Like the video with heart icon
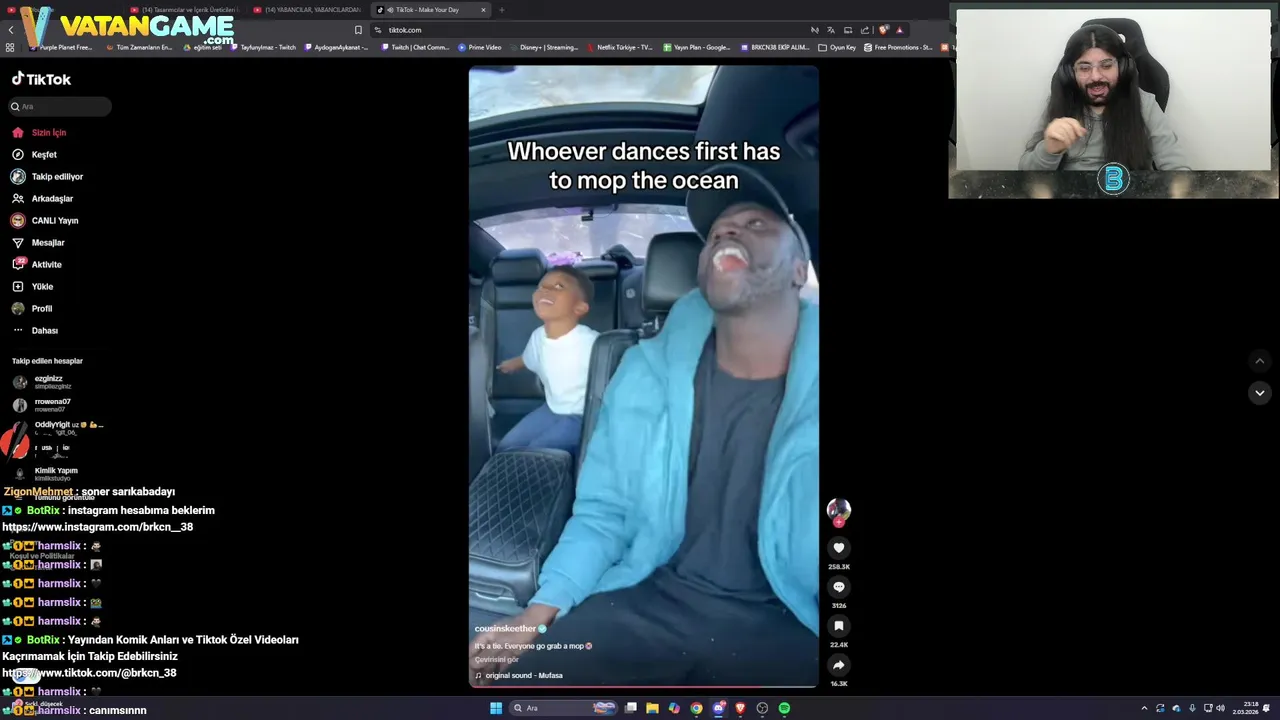Screen dimensions: 1280x720 tap(839, 547)
